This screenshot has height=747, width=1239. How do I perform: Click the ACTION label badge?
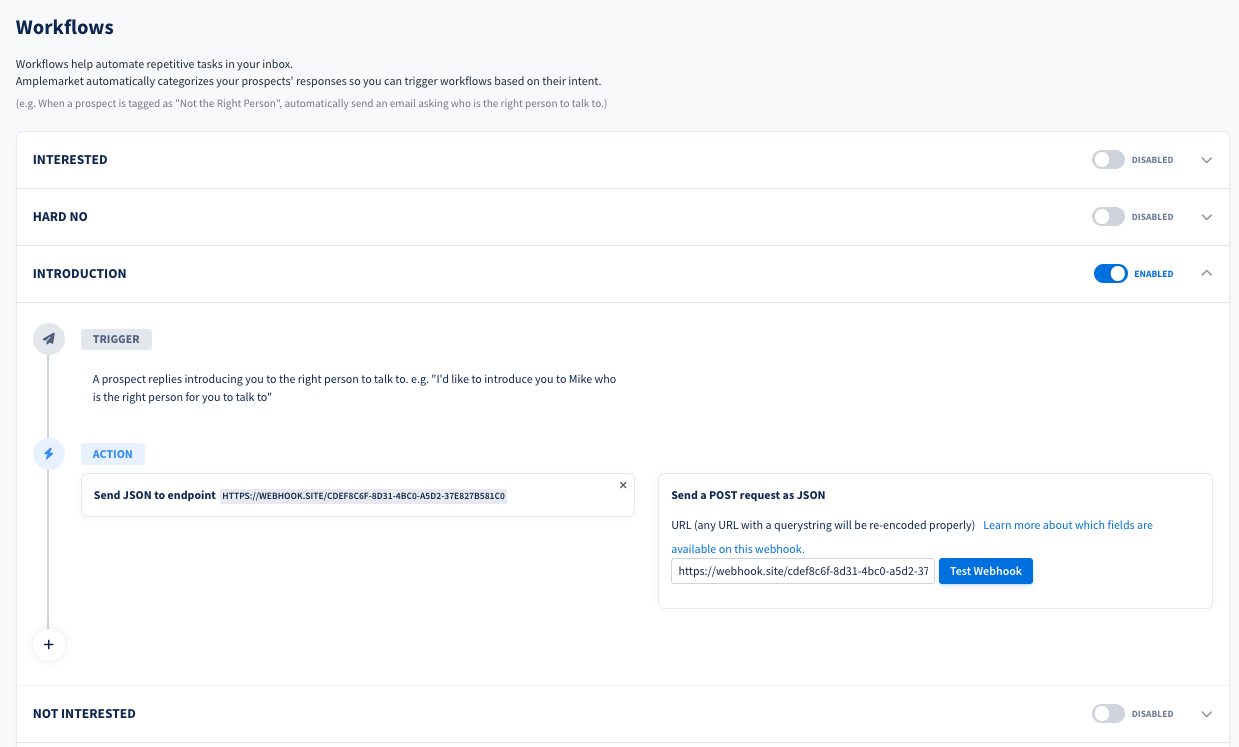113,454
